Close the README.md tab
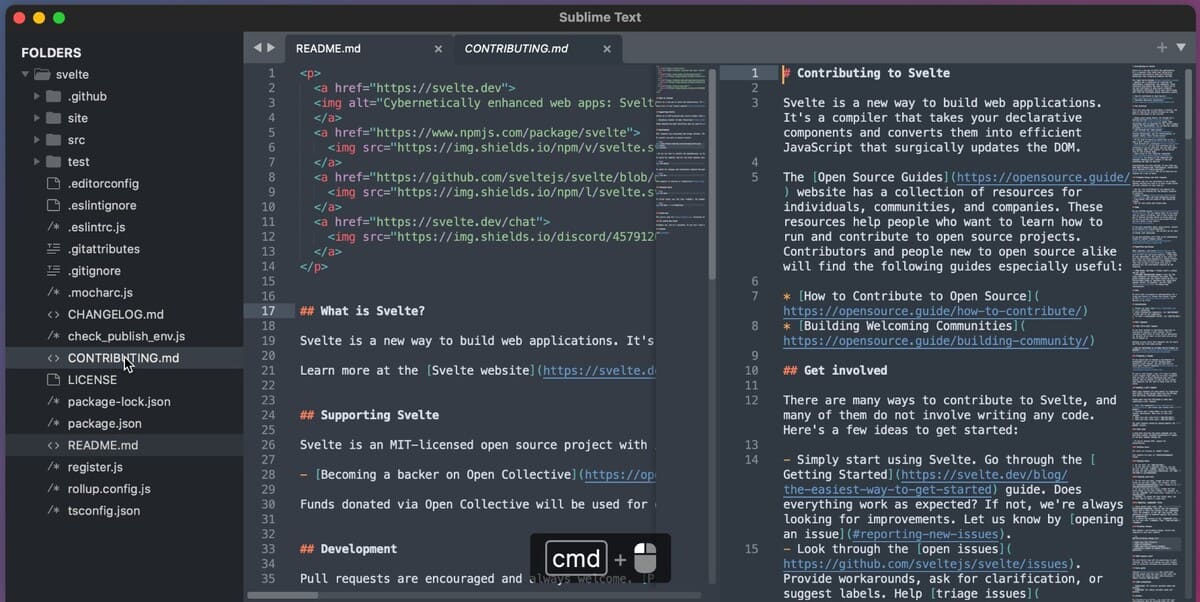The width and height of the screenshot is (1200, 602). coord(437,47)
